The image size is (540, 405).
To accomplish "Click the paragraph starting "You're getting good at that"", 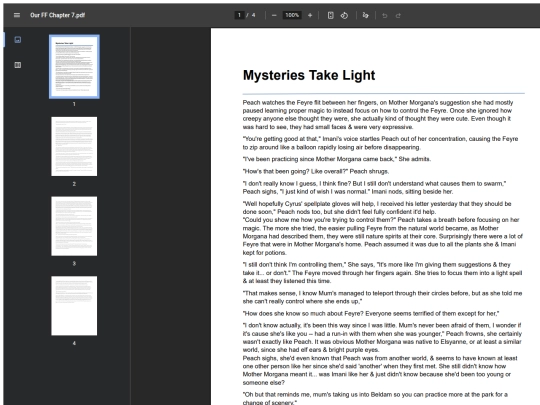I will pos(380,143).
